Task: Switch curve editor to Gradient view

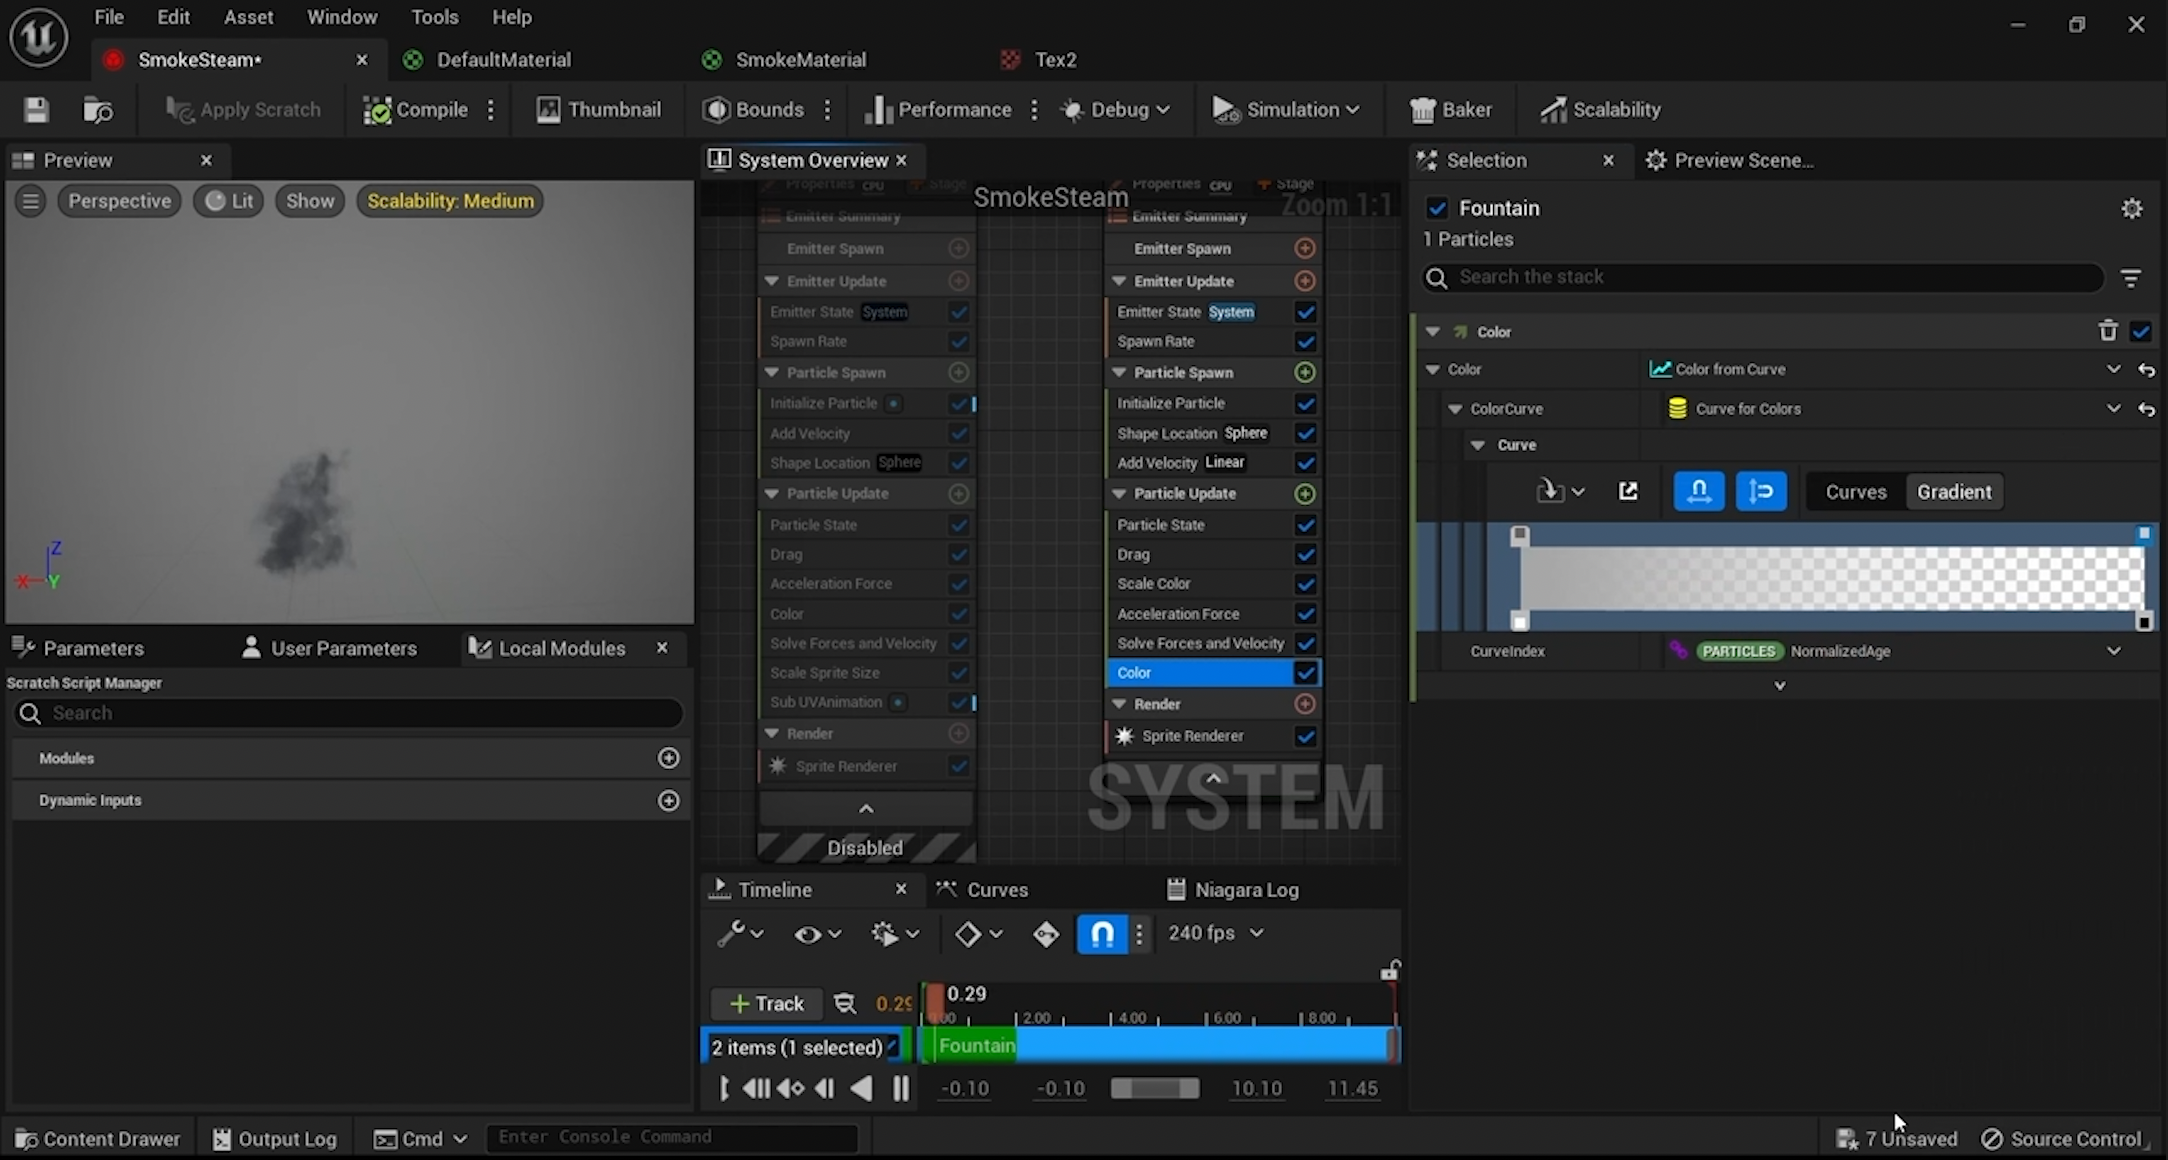Action: tap(1954, 492)
